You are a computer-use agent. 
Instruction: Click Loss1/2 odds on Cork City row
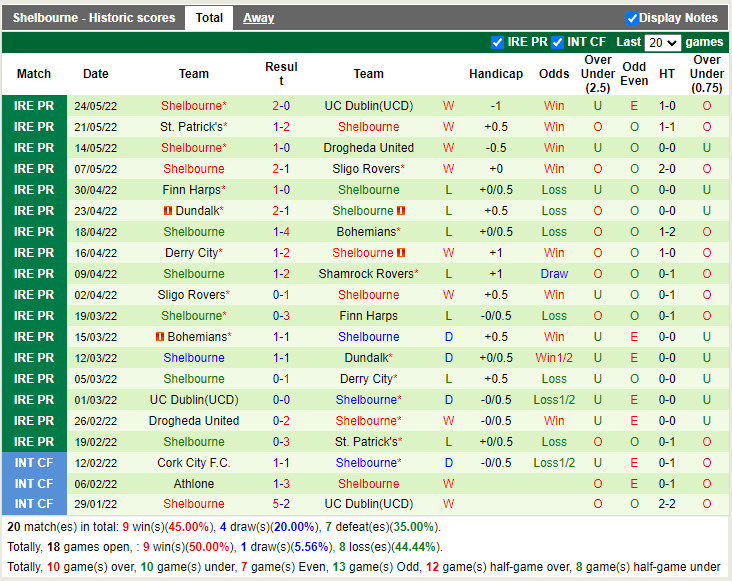point(554,463)
